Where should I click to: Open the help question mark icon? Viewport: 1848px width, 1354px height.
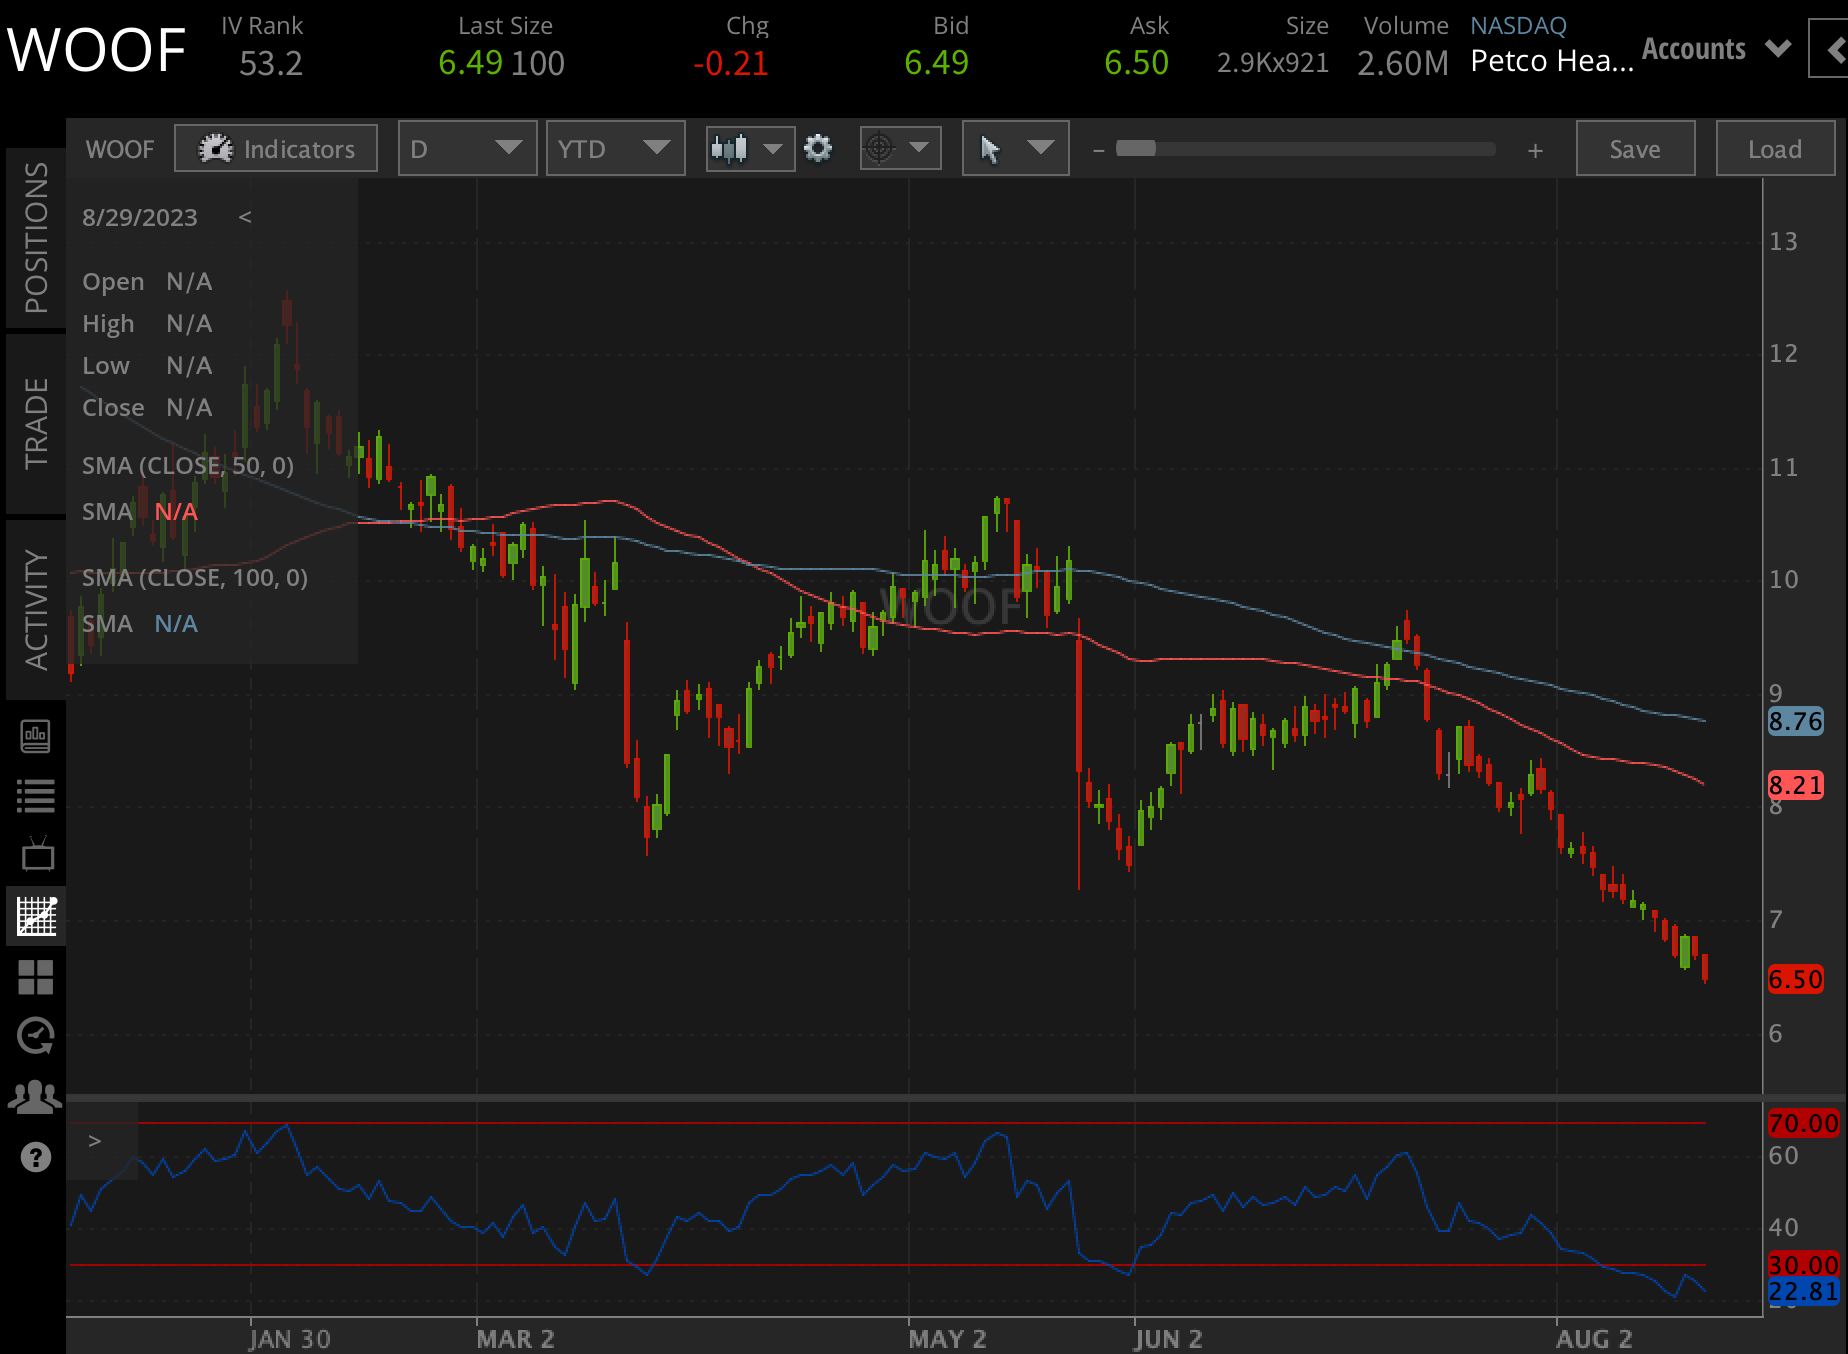coord(36,1158)
